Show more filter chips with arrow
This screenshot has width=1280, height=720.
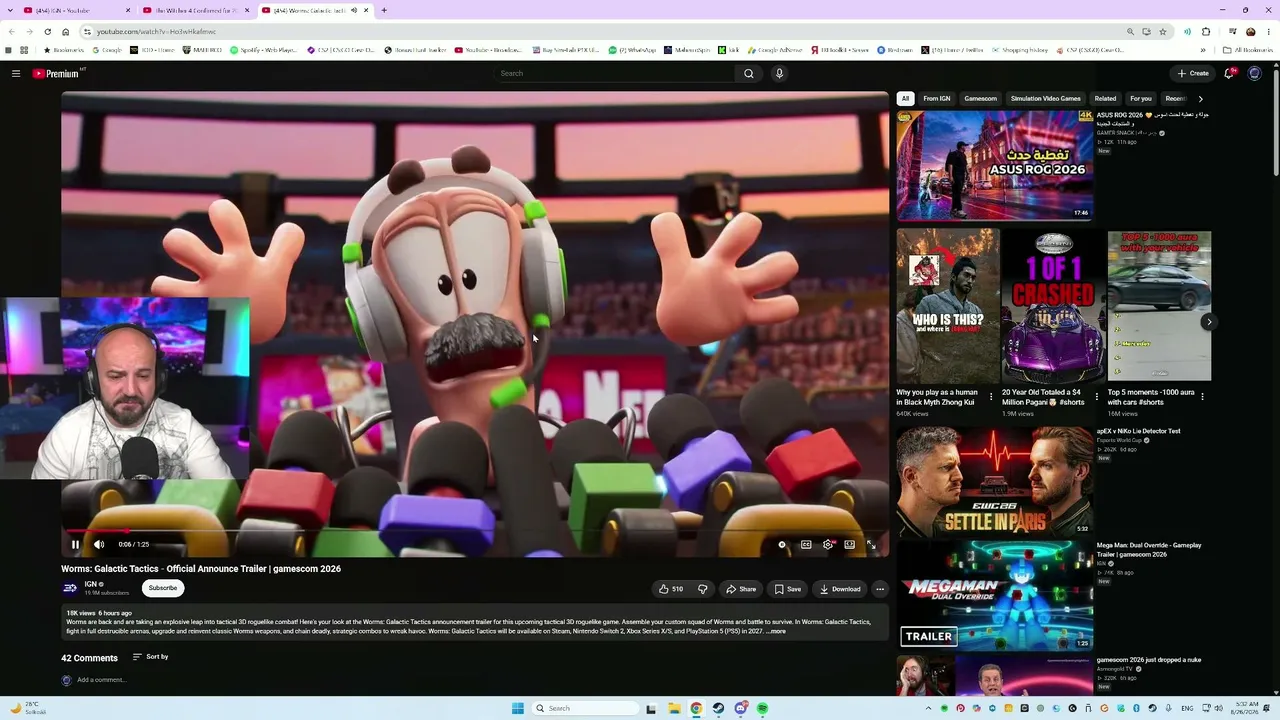click(x=1201, y=99)
